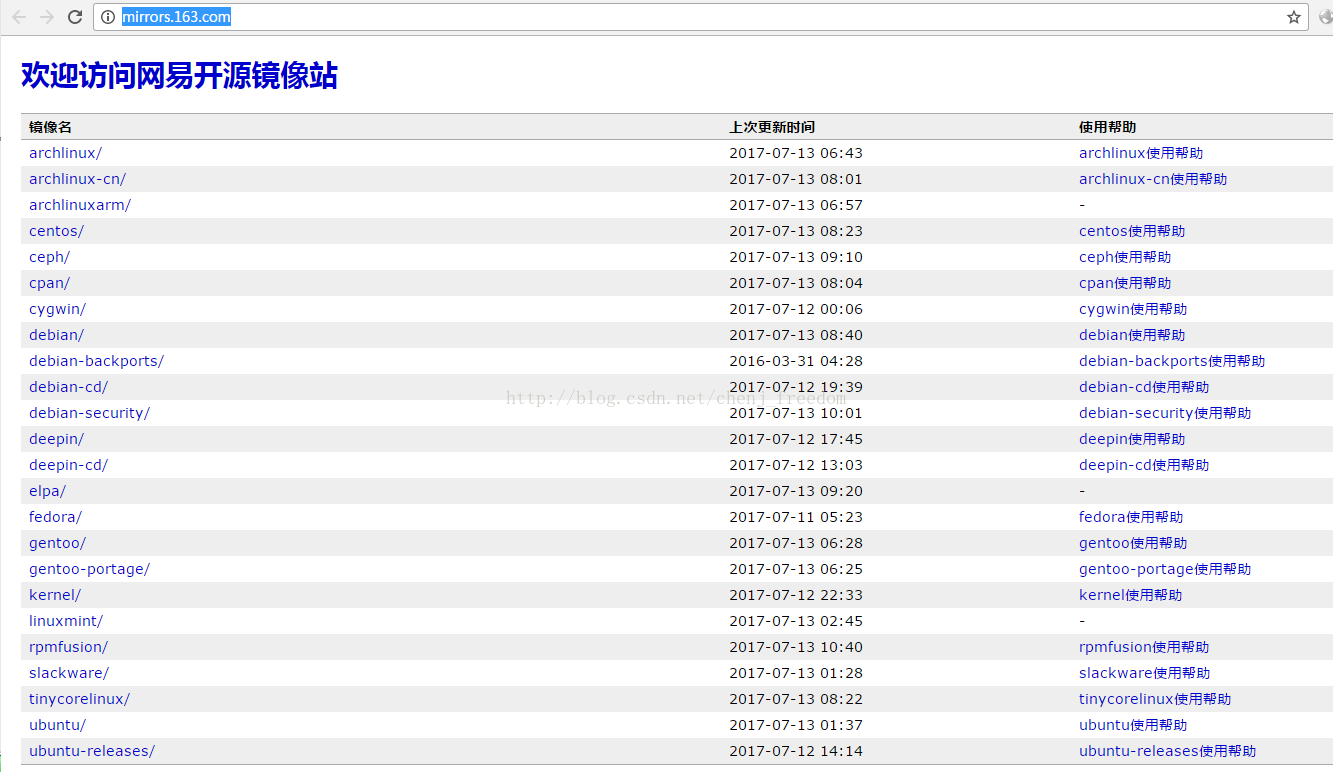This screenshot has width=1333, height=775.
Task: Click timestamp 2017-07-11 05:23
Action: coord(796,517)
